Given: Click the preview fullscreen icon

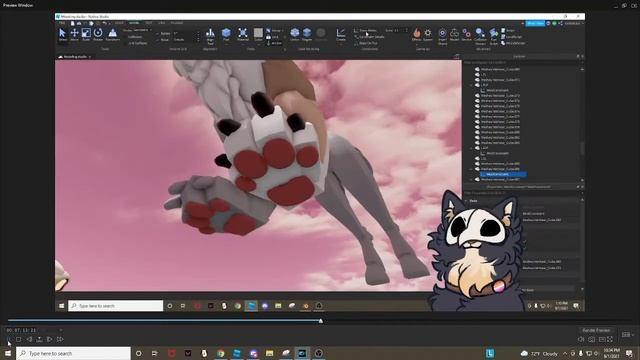Looking at the screenshot, I should pyautogui.click(x=610, y=339).
